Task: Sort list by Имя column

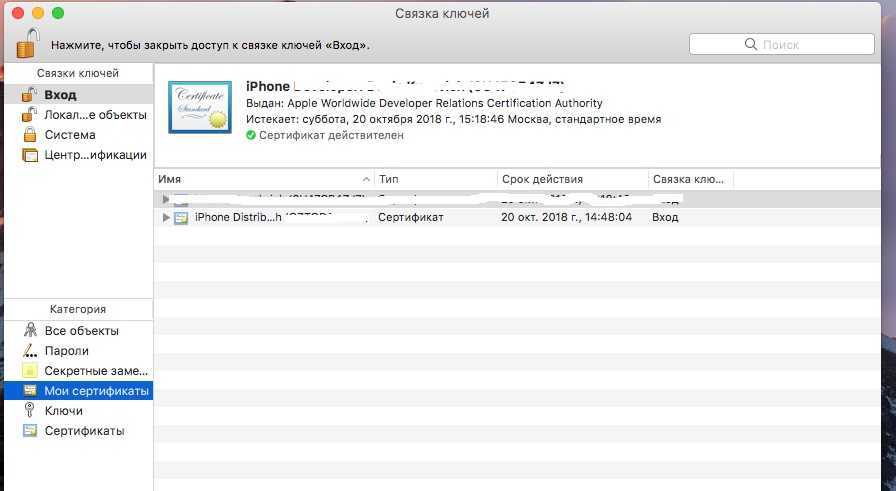Action: tap(264, 179)
